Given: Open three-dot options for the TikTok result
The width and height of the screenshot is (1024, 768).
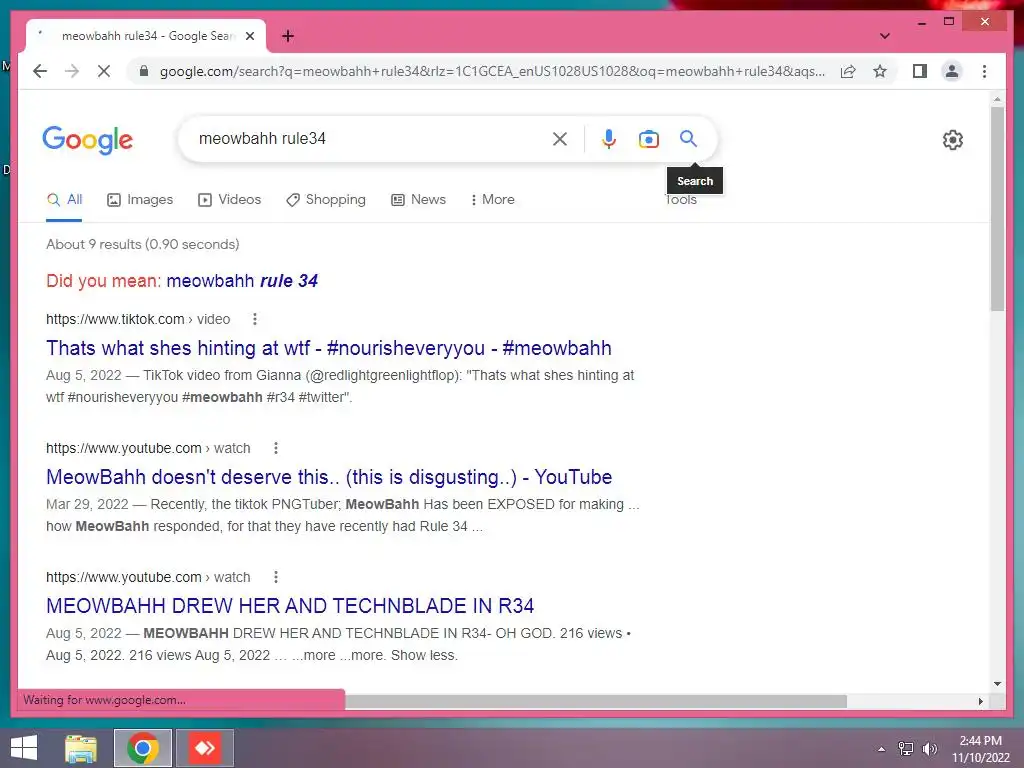Looking at the screenshot, I should click(255, 319).
